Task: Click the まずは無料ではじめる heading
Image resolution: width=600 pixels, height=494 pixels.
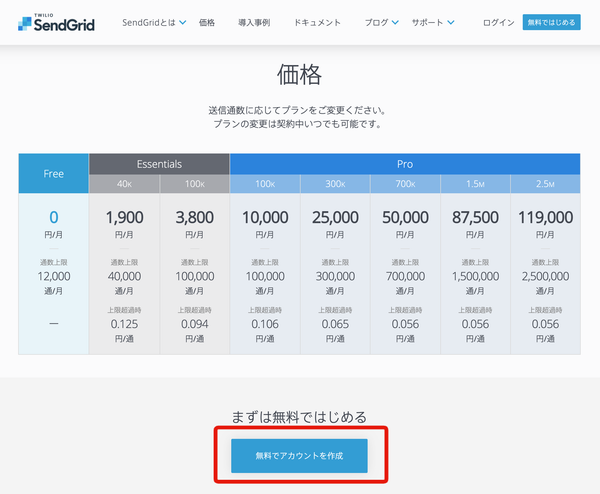Action: click(x=299, y=417)
